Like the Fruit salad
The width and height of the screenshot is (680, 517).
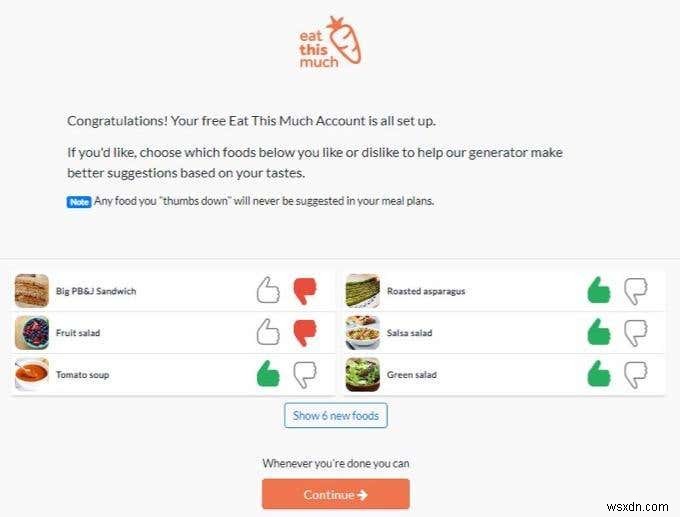267,332
